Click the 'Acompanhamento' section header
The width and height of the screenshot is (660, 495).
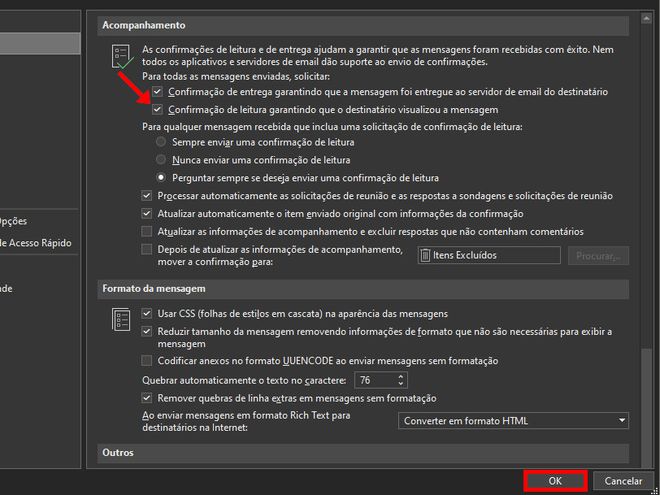365,25
